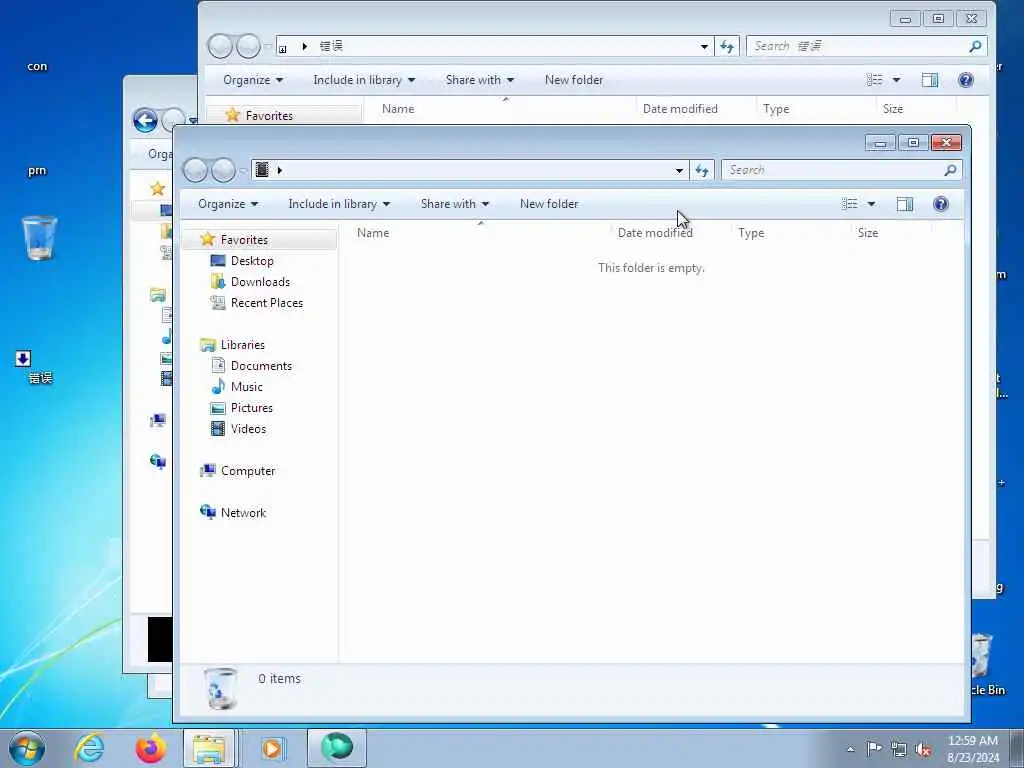Open the Start menu orb
Screen dimensions: 1024x768
pos(27,748)
